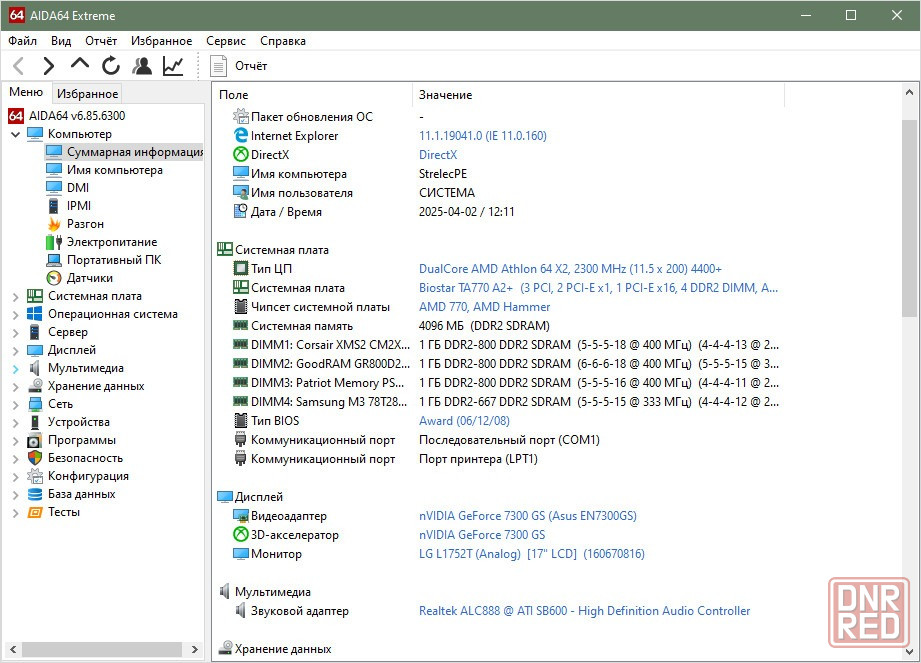Open the Сервис menu

click(226, 41)
